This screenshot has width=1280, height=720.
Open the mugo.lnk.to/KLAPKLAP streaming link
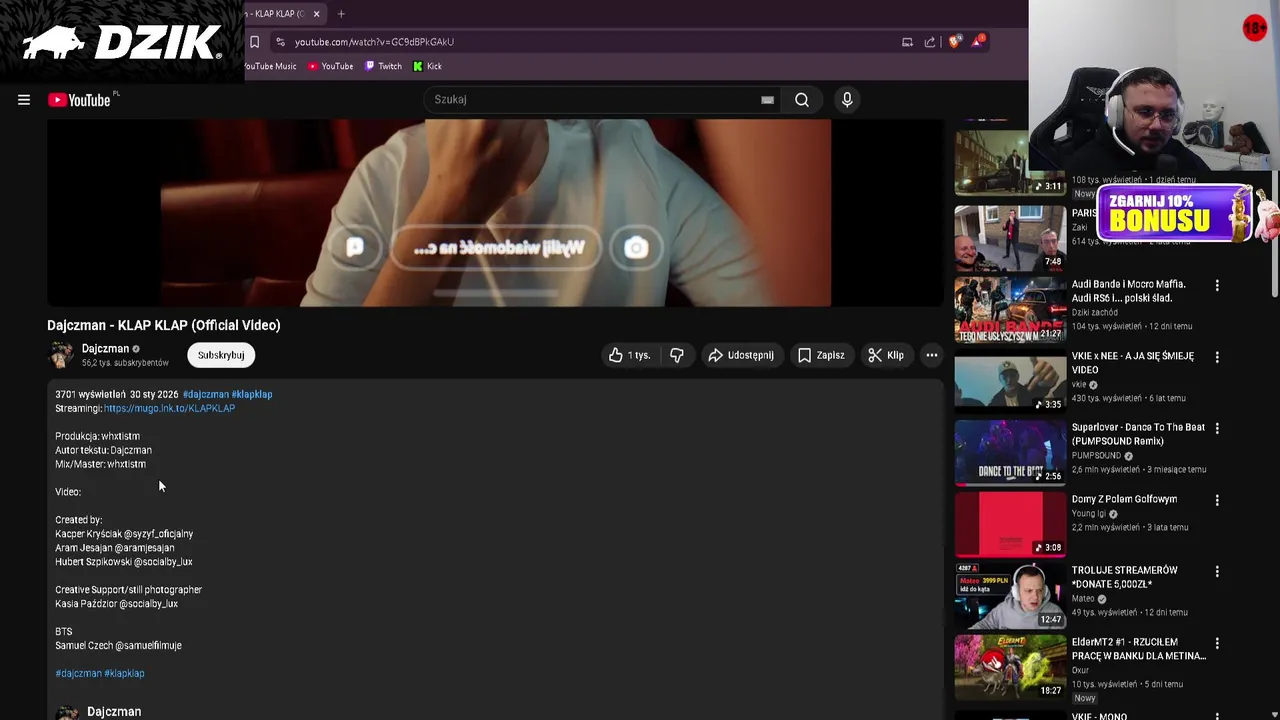tap(169, 408)
